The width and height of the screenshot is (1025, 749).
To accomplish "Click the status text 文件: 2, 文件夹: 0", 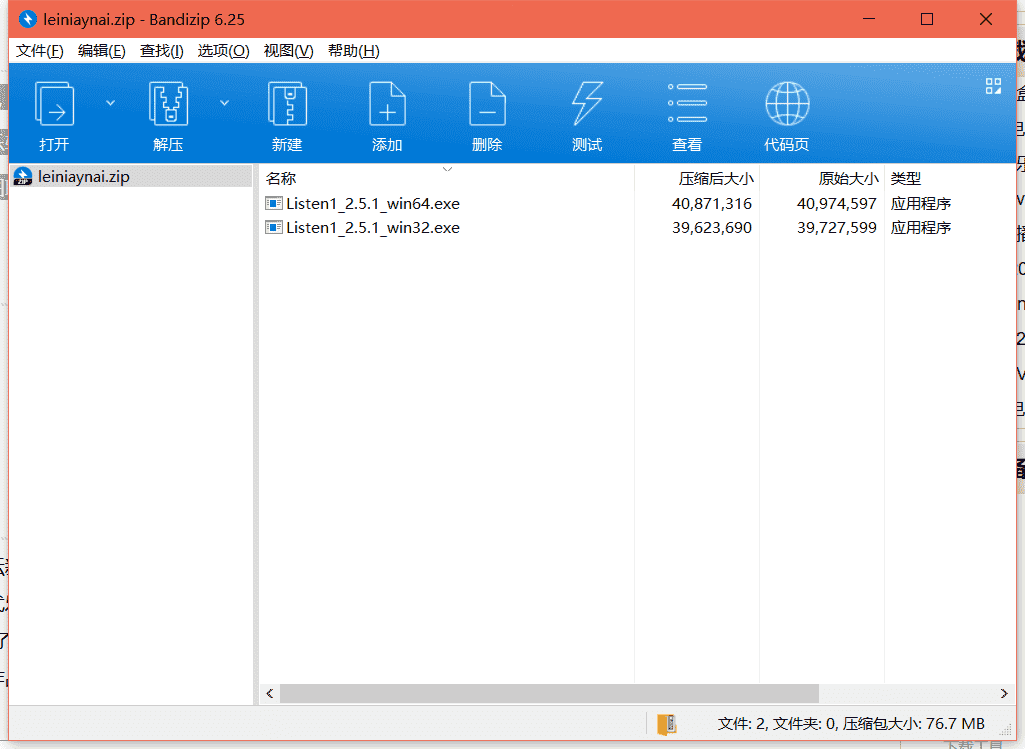I will [777, 724].
